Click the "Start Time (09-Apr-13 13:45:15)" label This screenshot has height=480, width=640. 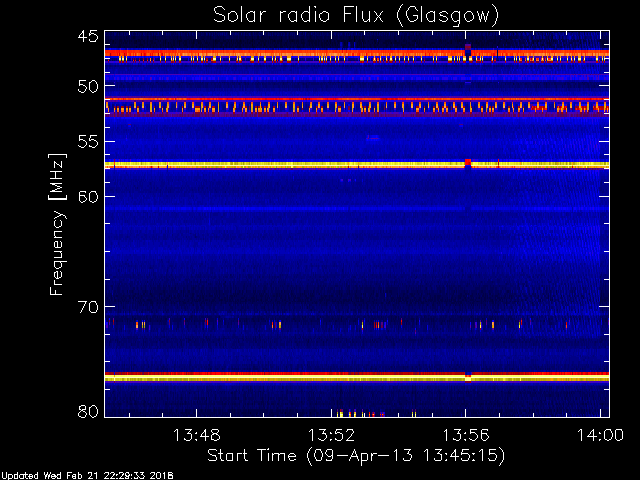pyautogui.click(x=356, y=456)
